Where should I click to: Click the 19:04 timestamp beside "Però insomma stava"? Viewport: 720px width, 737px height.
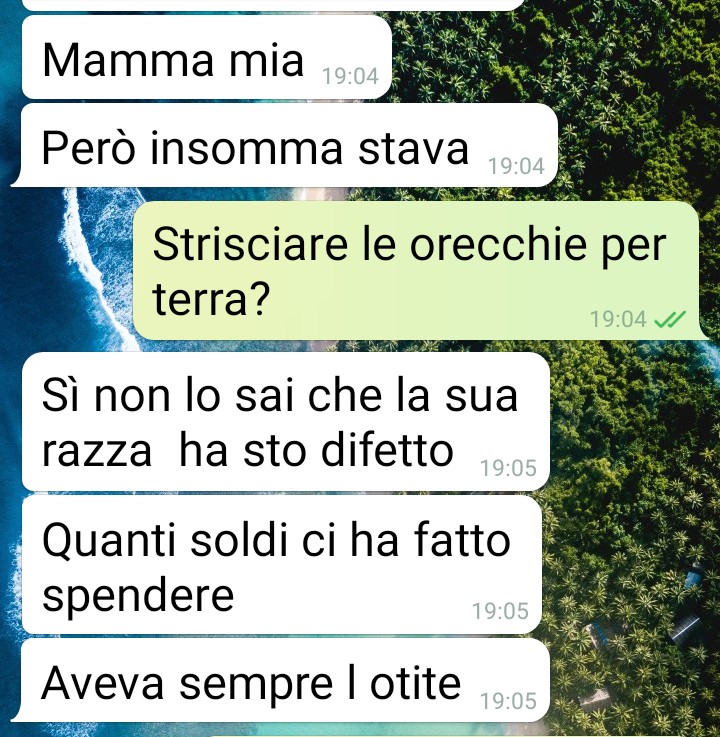(516, 166)
